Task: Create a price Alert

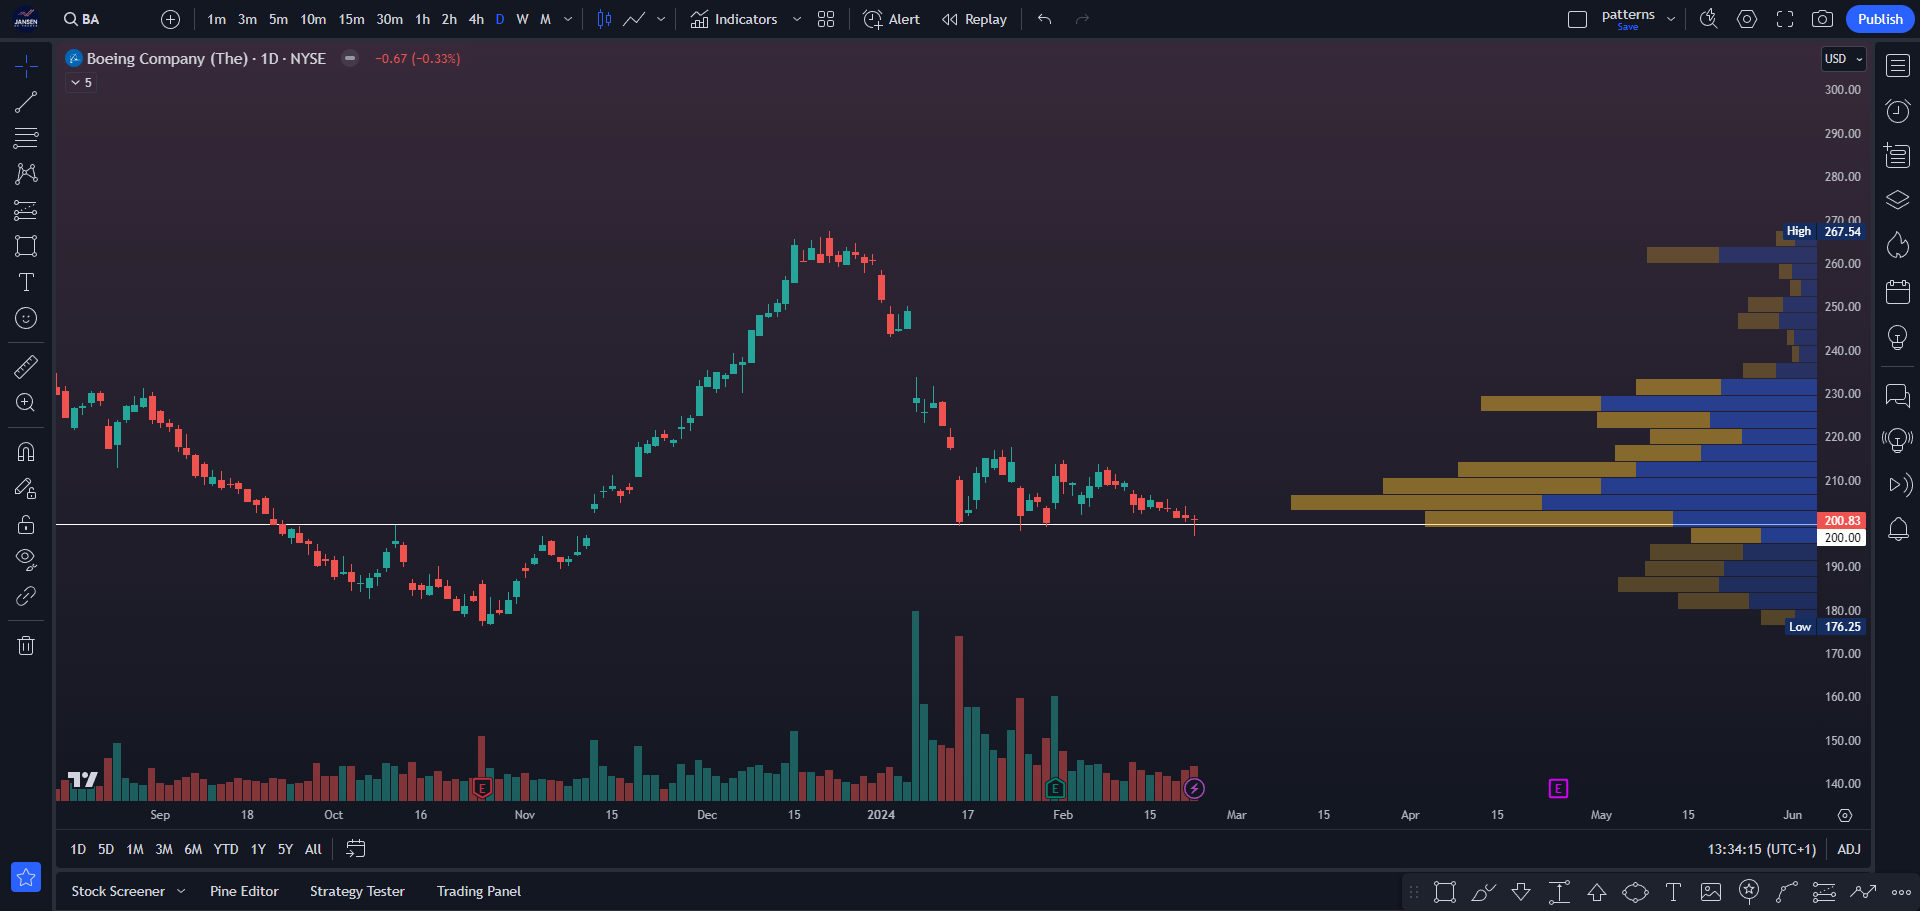Action: coord(891,19)
